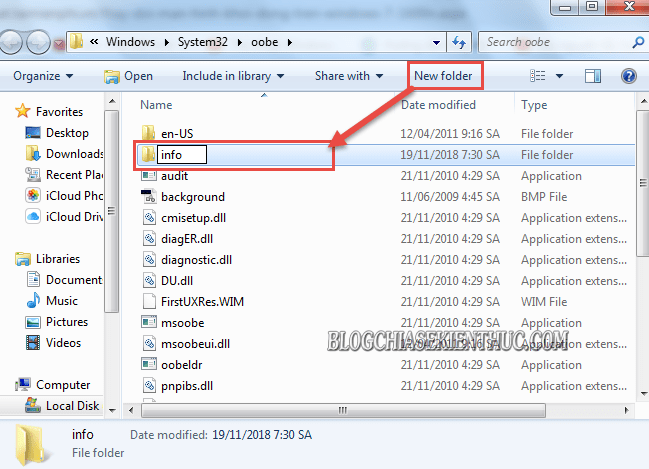Click the horizontal scrollbar left arrow
This screenshot has height=469, width=649.
pos(131,410)
